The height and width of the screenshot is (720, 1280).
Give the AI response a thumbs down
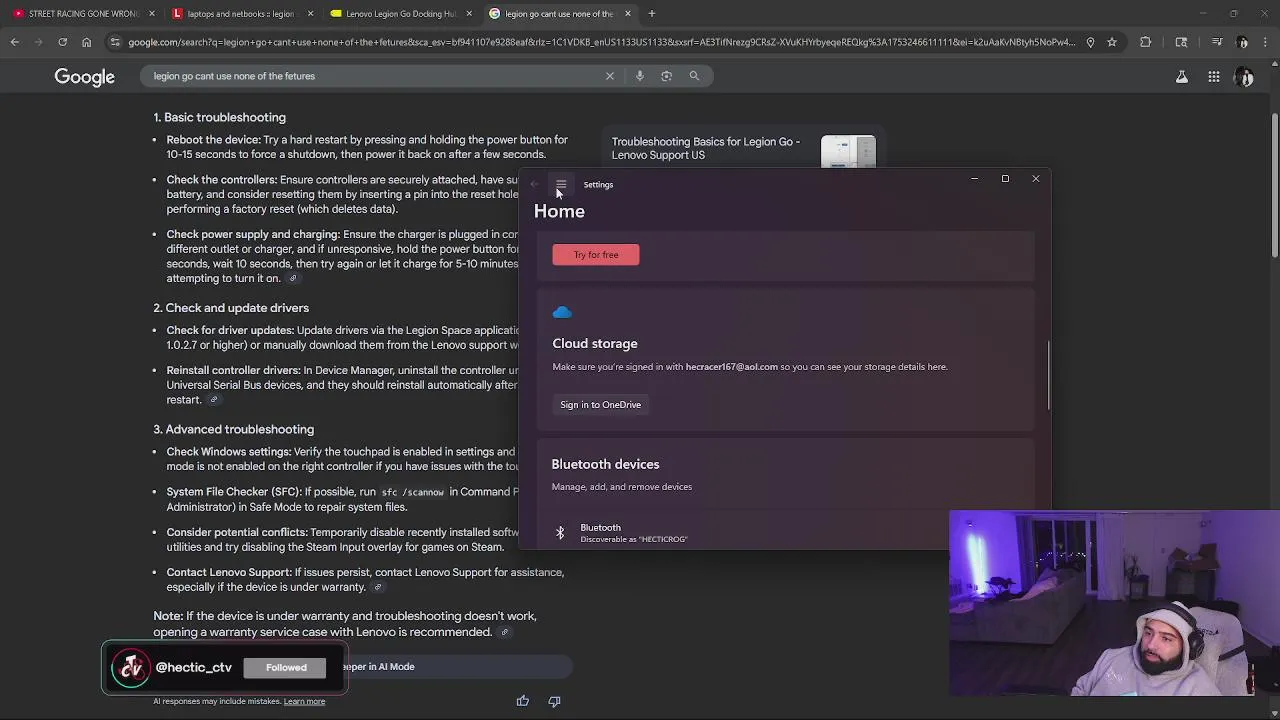pos(554,701)
